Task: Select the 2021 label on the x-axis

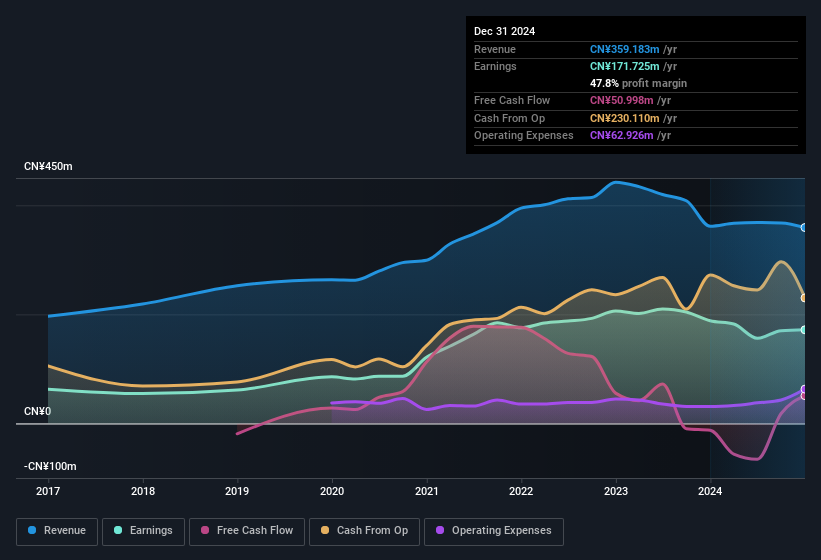Action: pyautogui.click(x=427, y=491)
